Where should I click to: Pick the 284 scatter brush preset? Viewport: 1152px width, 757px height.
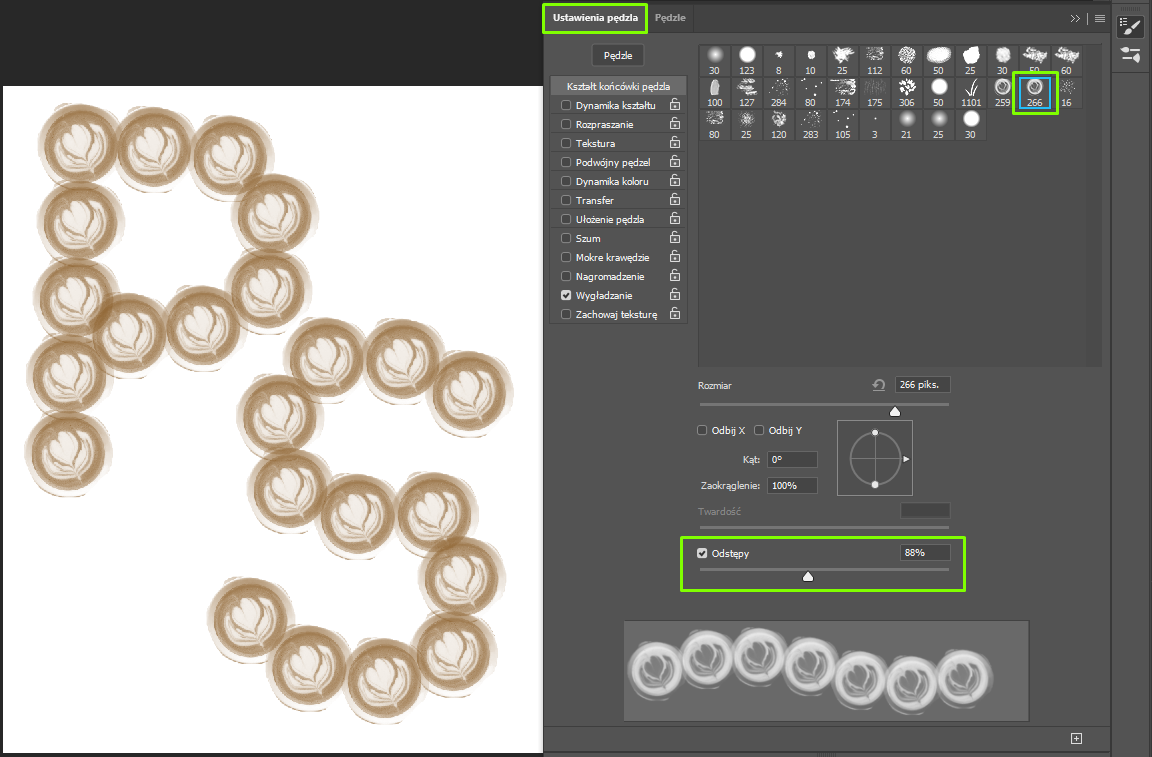point(779,93)
